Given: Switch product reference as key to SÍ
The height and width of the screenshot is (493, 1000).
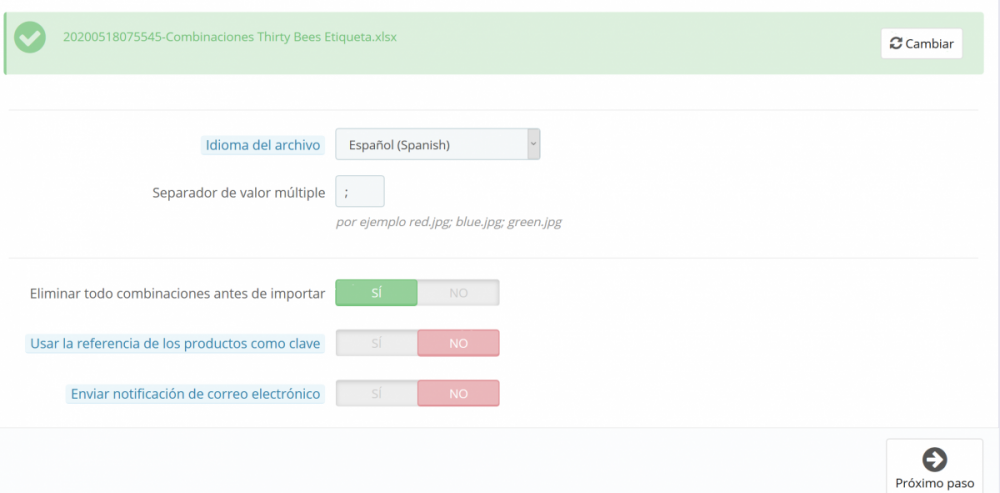Looking at the screenshot, I should (x=376, y=343).
